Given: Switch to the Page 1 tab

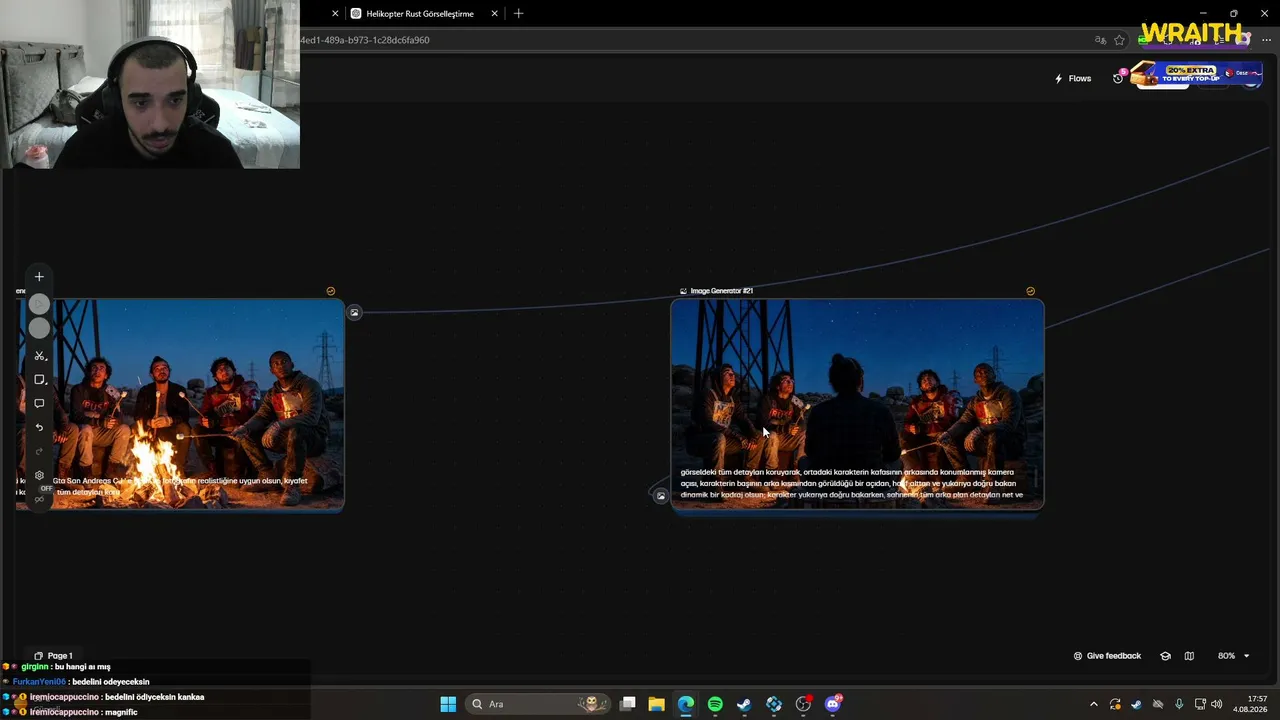Looking at the screenshot, I should tap(53, 656).
